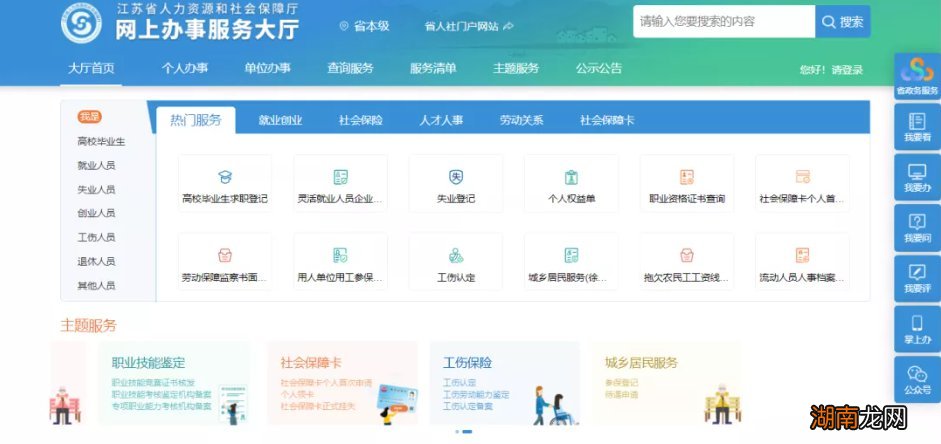The height and width of the screenshot is (444, 941).
Task: Open the 社会保障卡 theme card
Action: pyautogui.click(x=342, y=383)
